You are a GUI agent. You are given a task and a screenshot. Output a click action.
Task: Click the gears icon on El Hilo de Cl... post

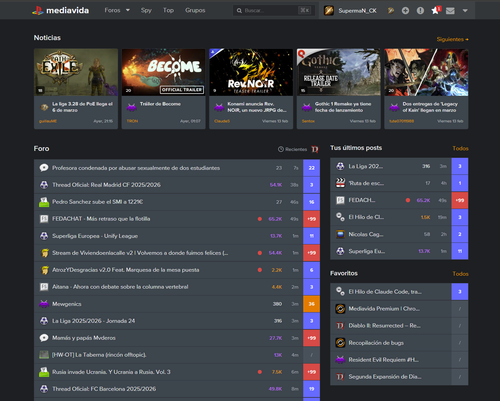point(340,217)
